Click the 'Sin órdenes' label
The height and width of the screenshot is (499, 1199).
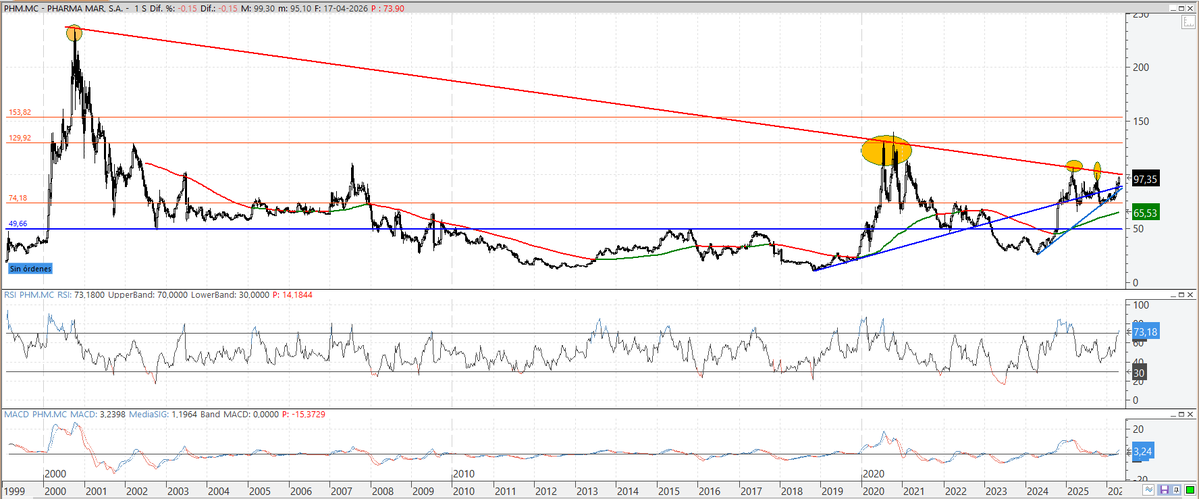point(30,269)
